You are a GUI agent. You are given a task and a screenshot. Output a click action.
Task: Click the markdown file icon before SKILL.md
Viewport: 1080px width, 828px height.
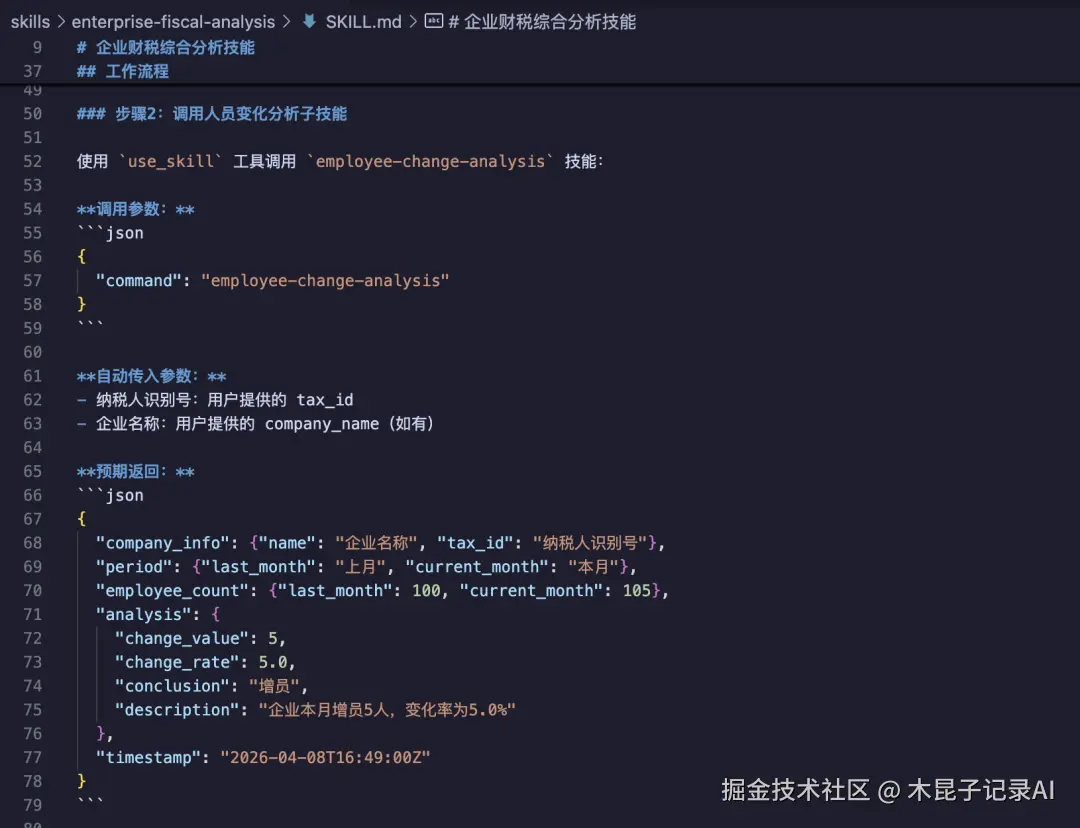click(309, 21)
